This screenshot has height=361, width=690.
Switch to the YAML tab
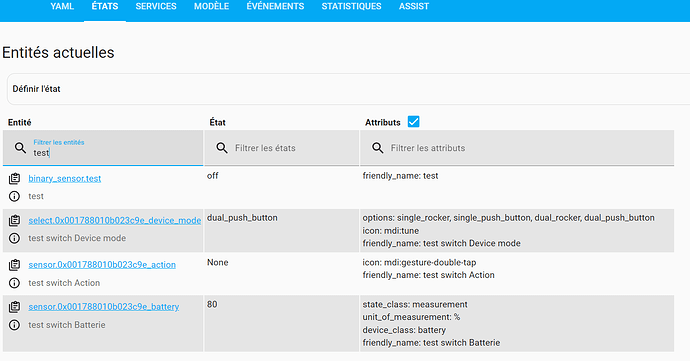[62, 7]
